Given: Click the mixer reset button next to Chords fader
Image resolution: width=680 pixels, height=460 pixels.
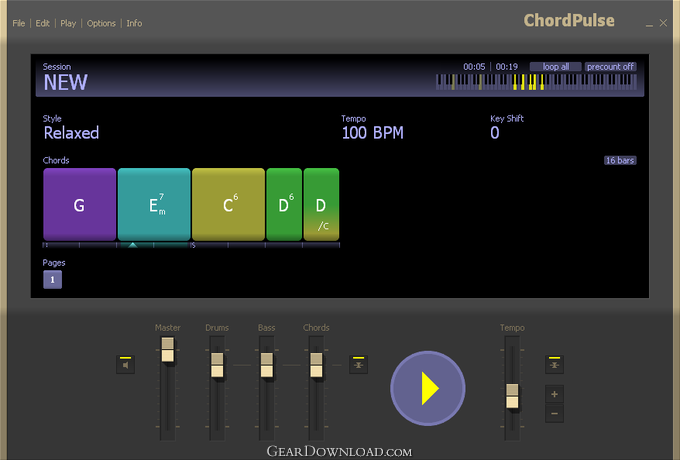Looking at the screenshot, I should [x=358, y=364].
